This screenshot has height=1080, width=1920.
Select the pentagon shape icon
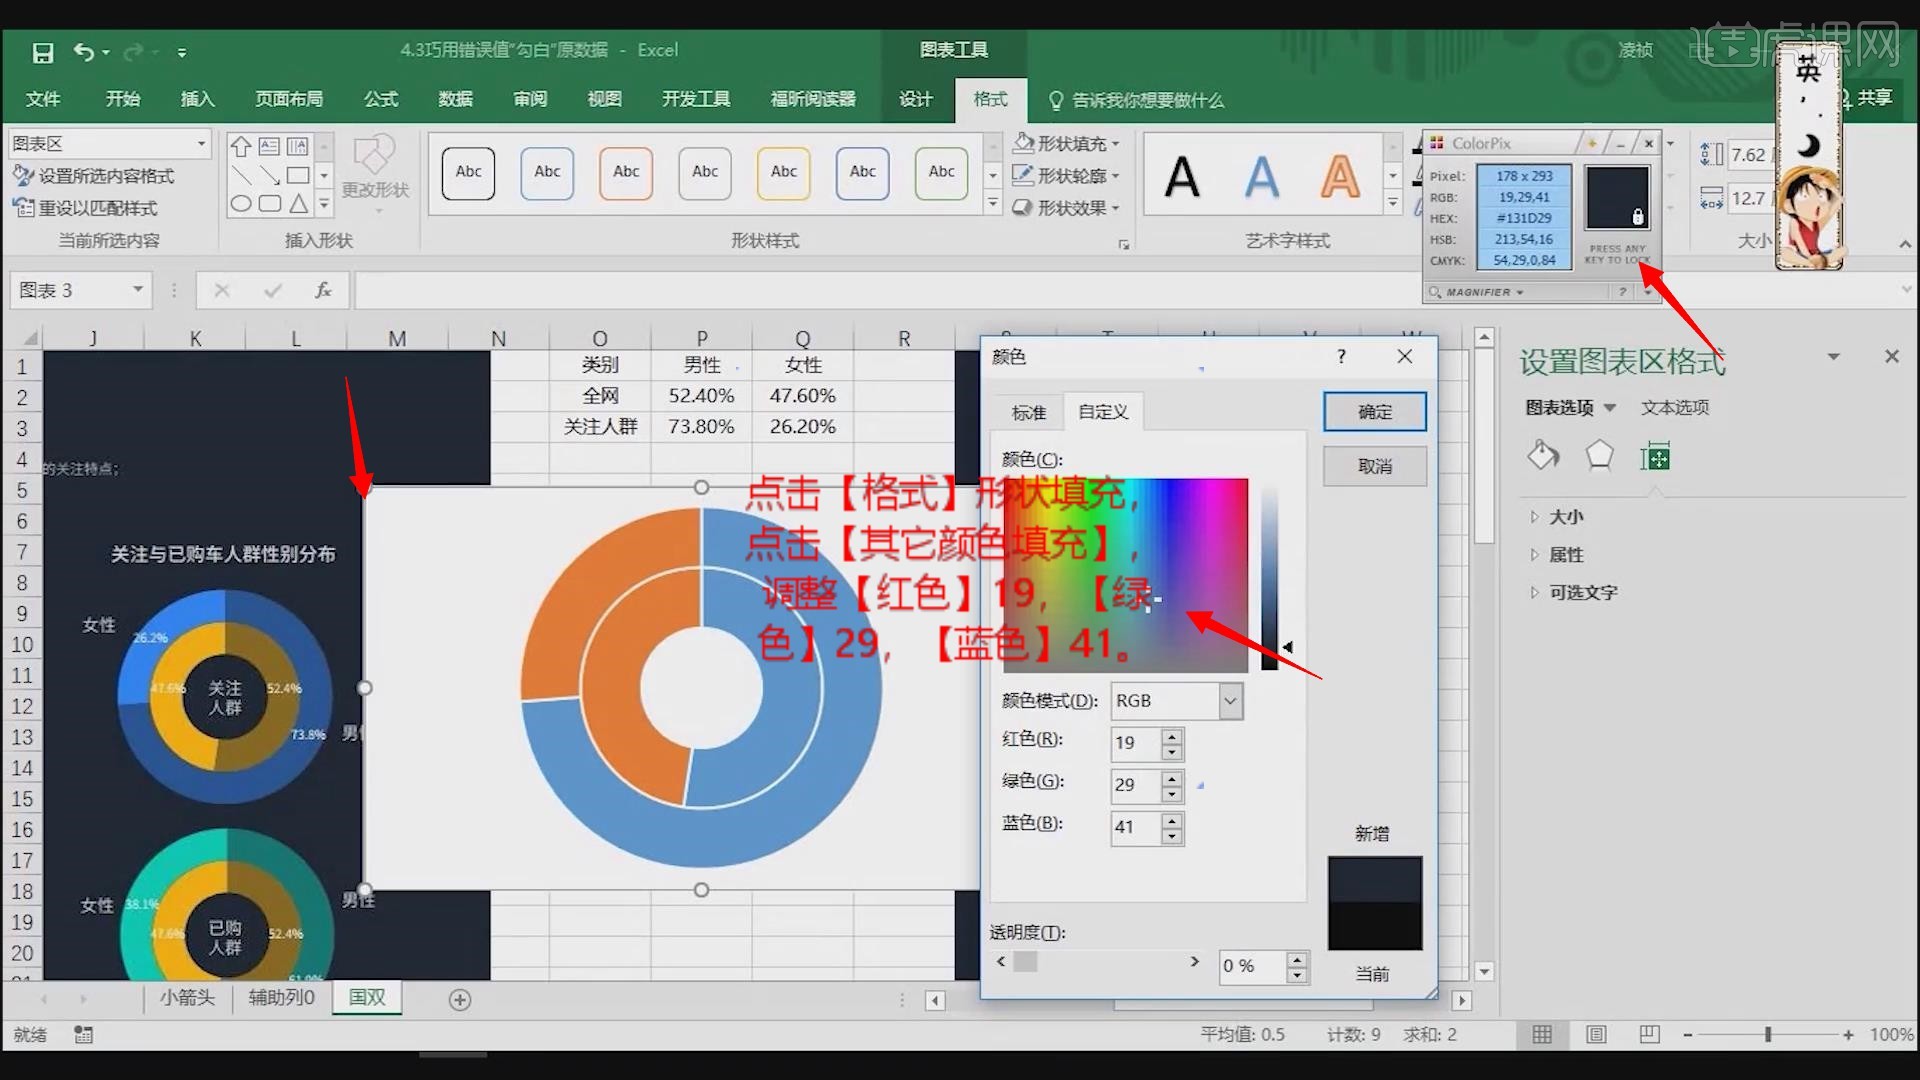tap(1600, 455)
